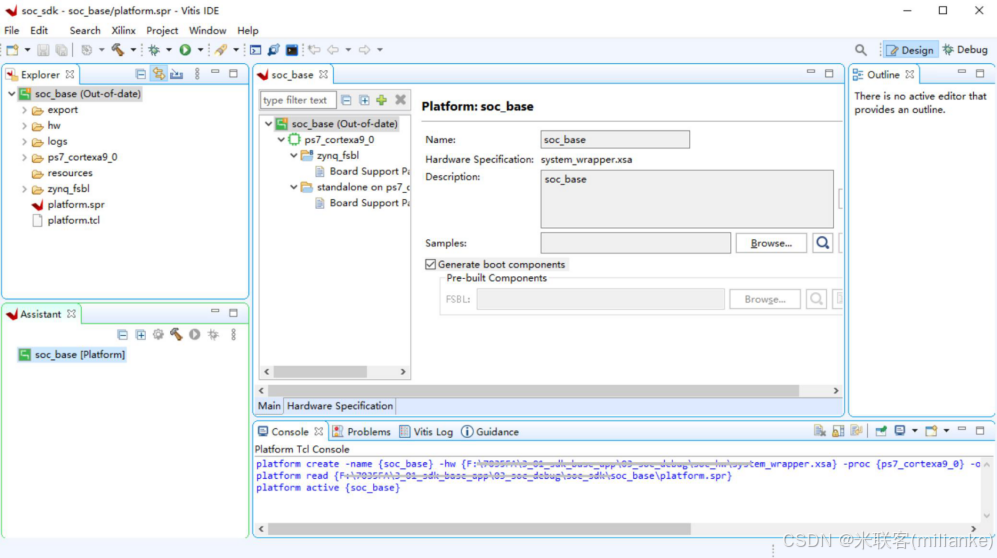Toggle Link with Editor in Explorer

click(x=158, y=74)
